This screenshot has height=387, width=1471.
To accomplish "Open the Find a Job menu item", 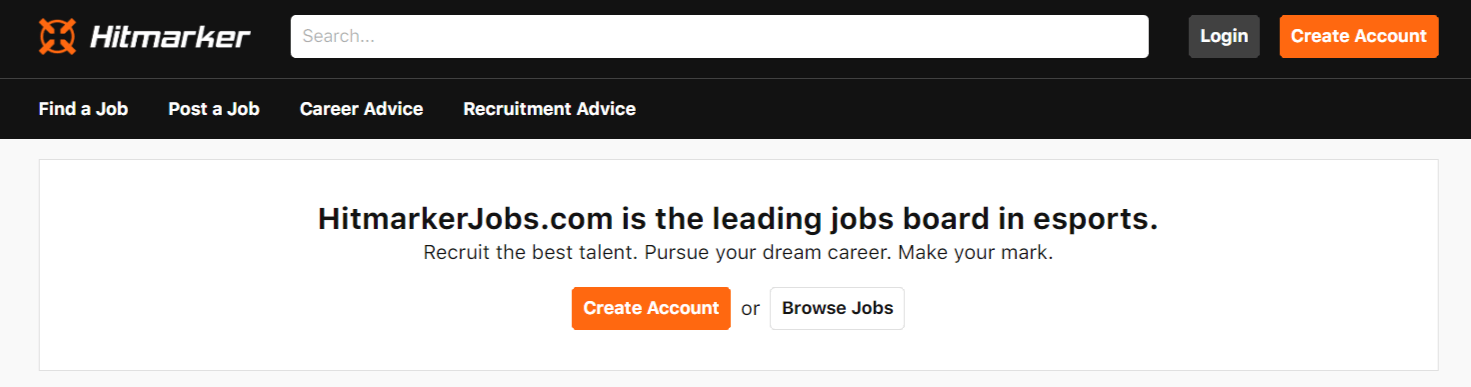I will [x=83, y=109].
